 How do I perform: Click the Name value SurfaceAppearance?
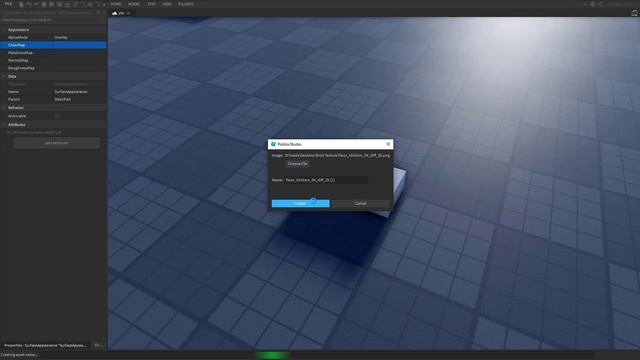(71, 92)
